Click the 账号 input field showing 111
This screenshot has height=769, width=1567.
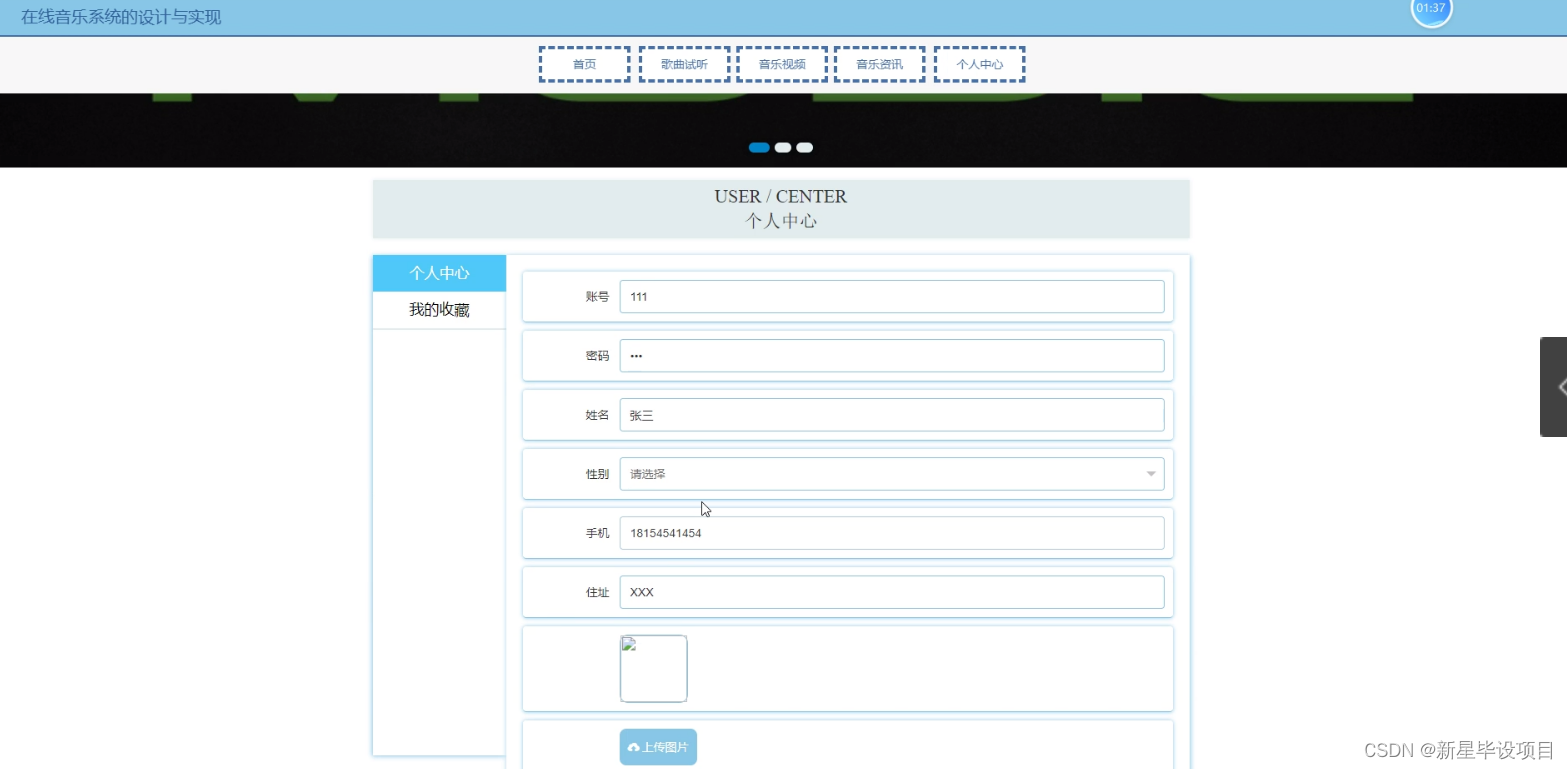coord(891,296)
